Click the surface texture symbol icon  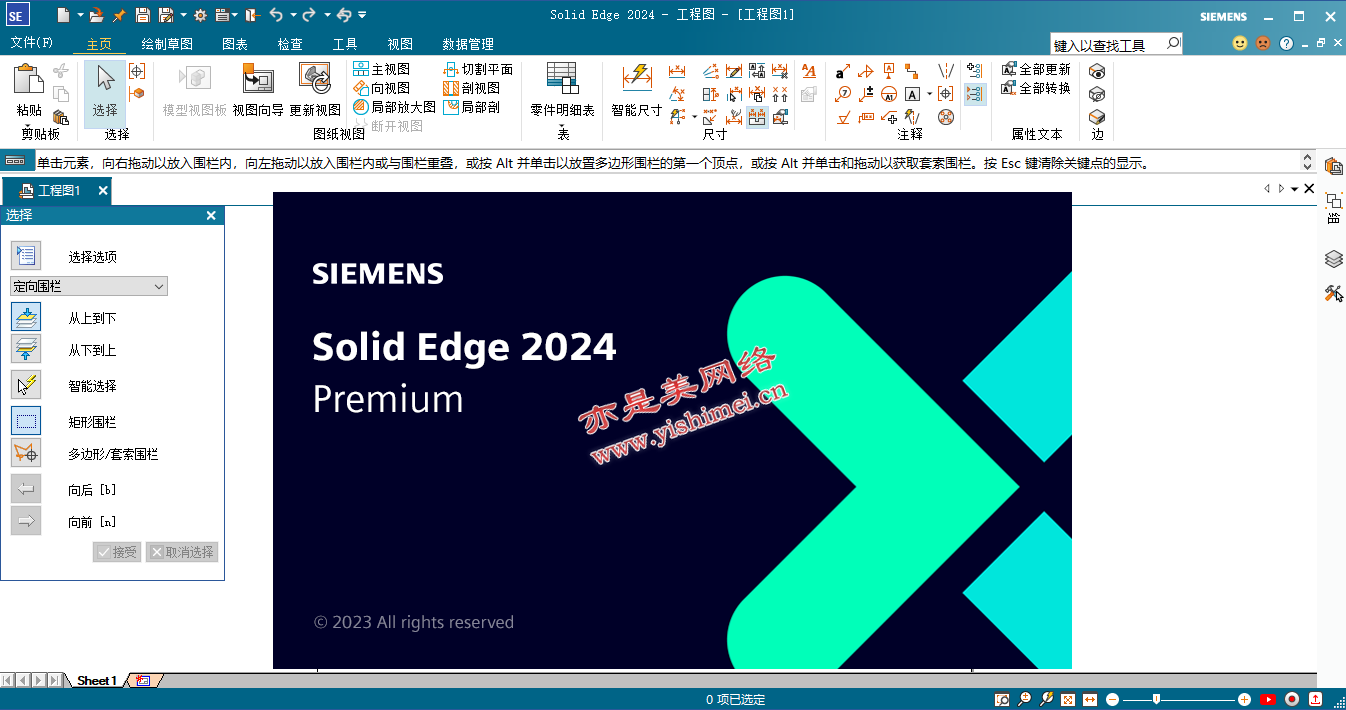click(x=843, y=117)
